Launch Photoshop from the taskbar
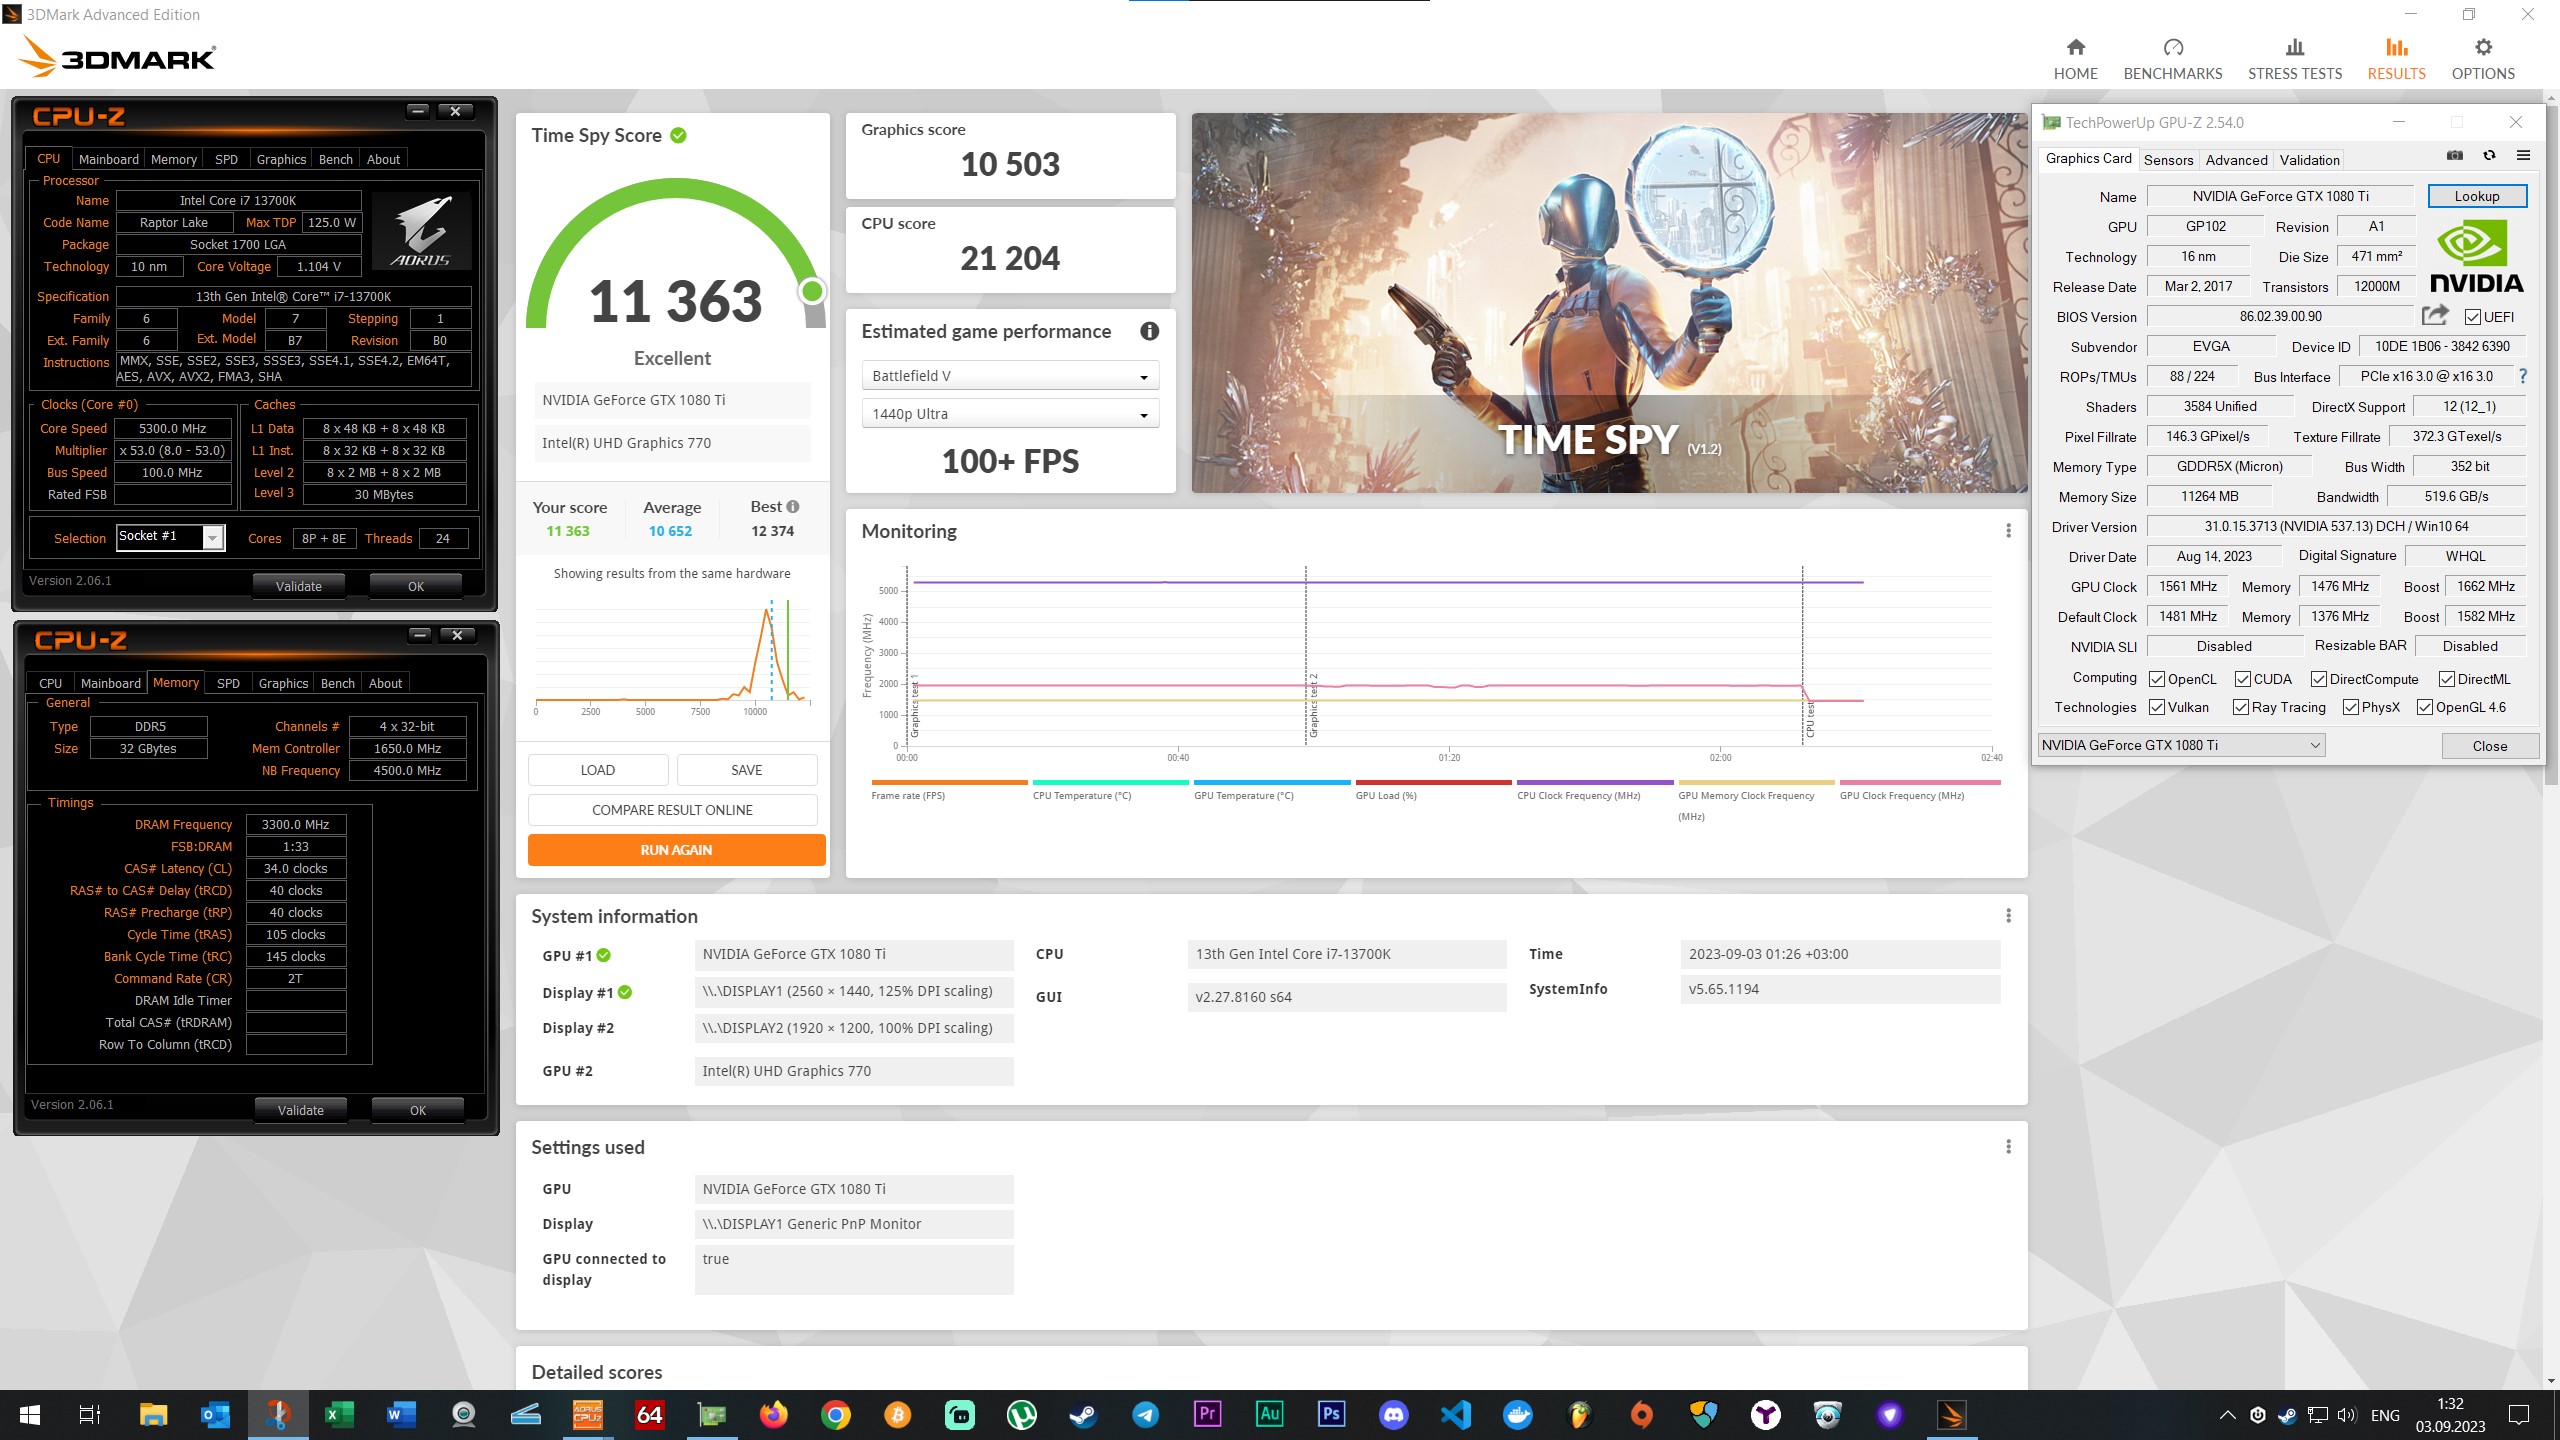Image resolution: width=2560 pixels, height=1440 pixels. pyautogui.click(x=1331, y=1415)
